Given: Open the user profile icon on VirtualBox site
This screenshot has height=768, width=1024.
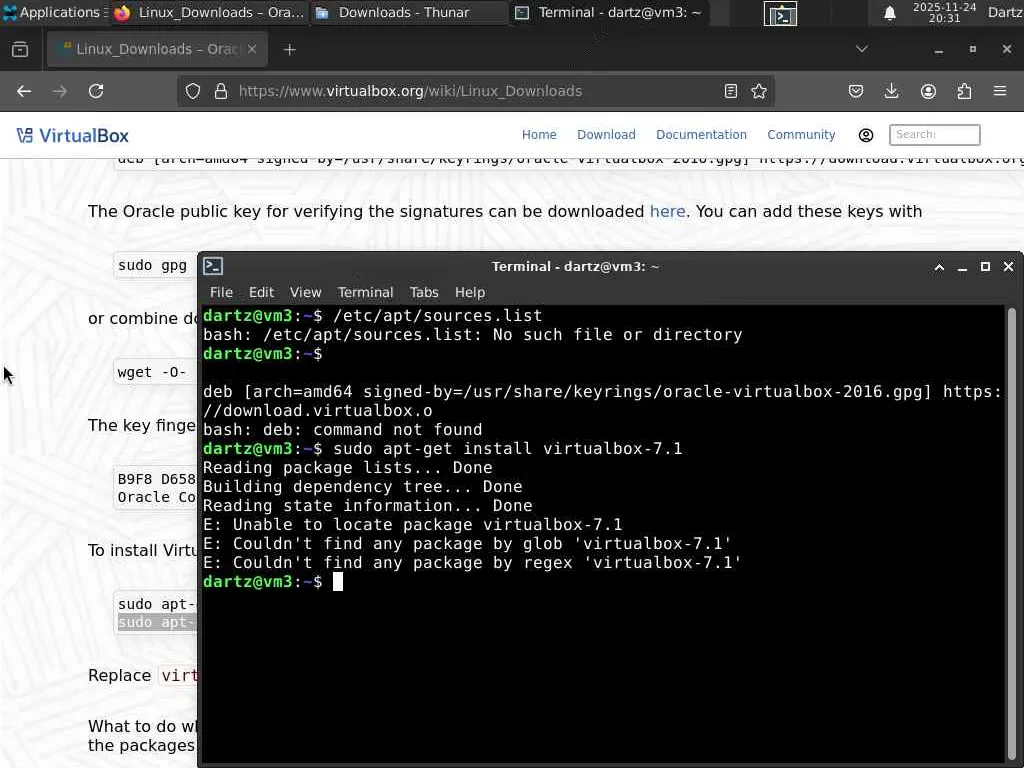Looking at the screenshot, I should (866, 135).
